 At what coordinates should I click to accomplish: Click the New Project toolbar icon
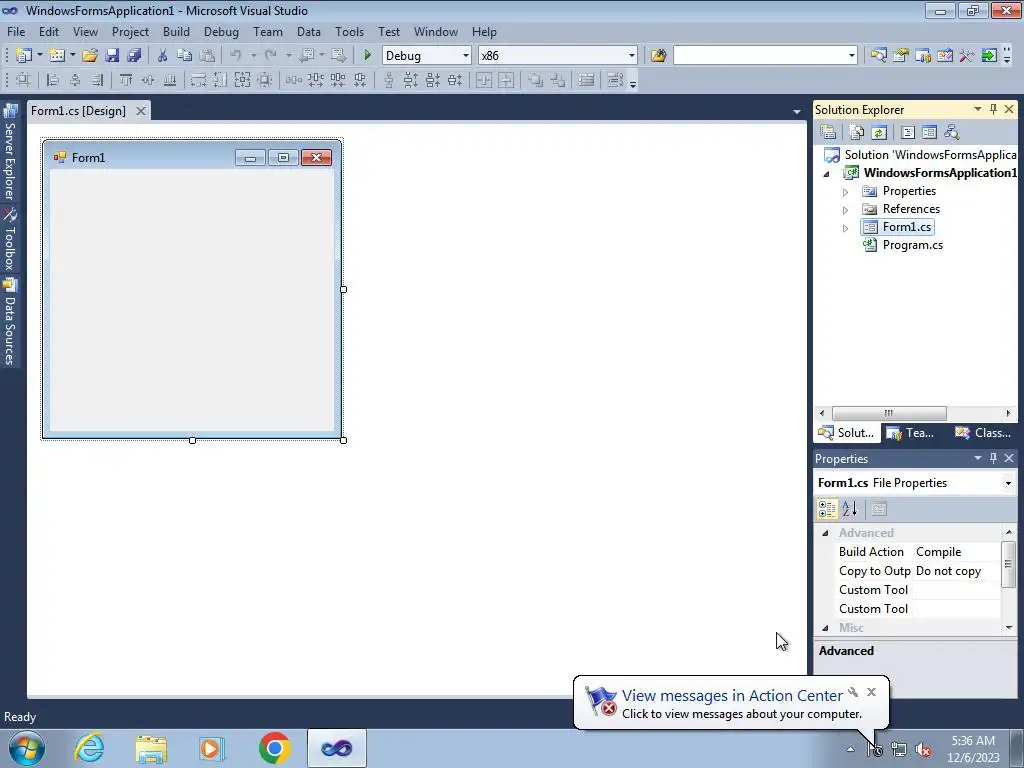[24, 56]
